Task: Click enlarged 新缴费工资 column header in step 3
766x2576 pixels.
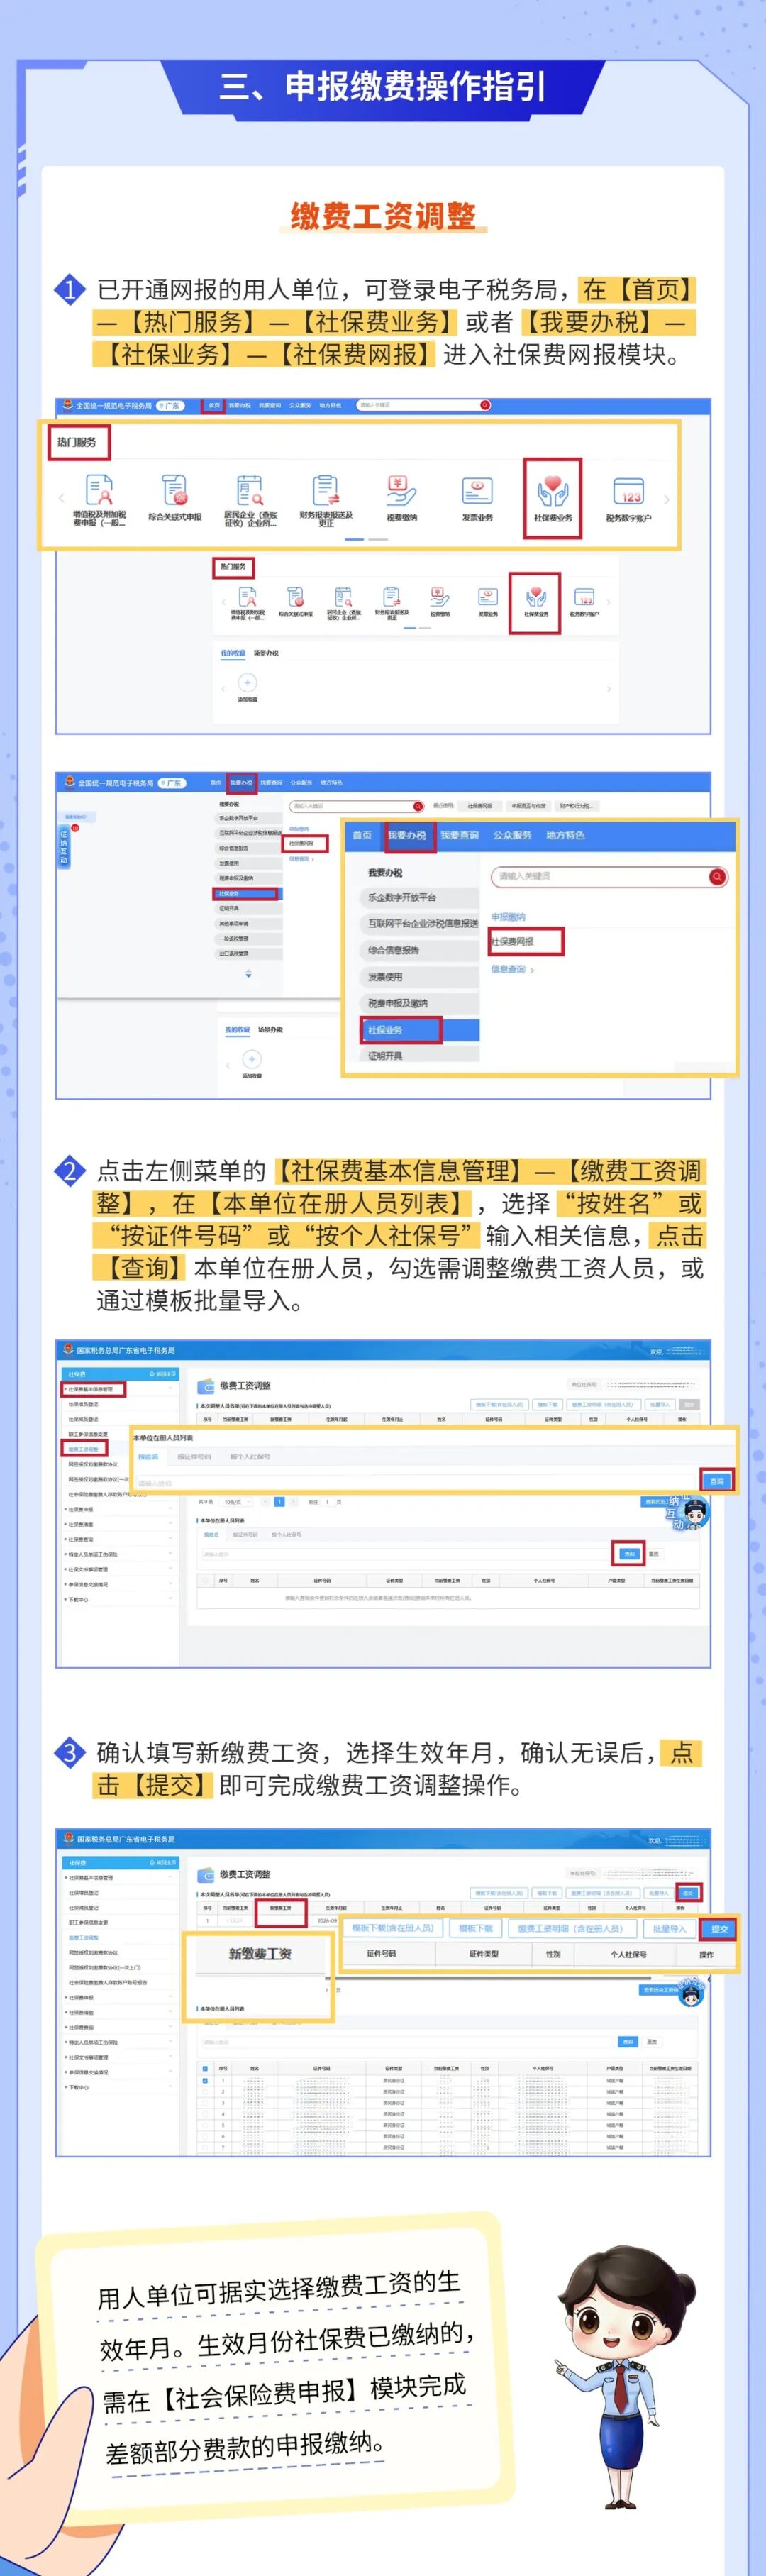Action: (260, 1954)
